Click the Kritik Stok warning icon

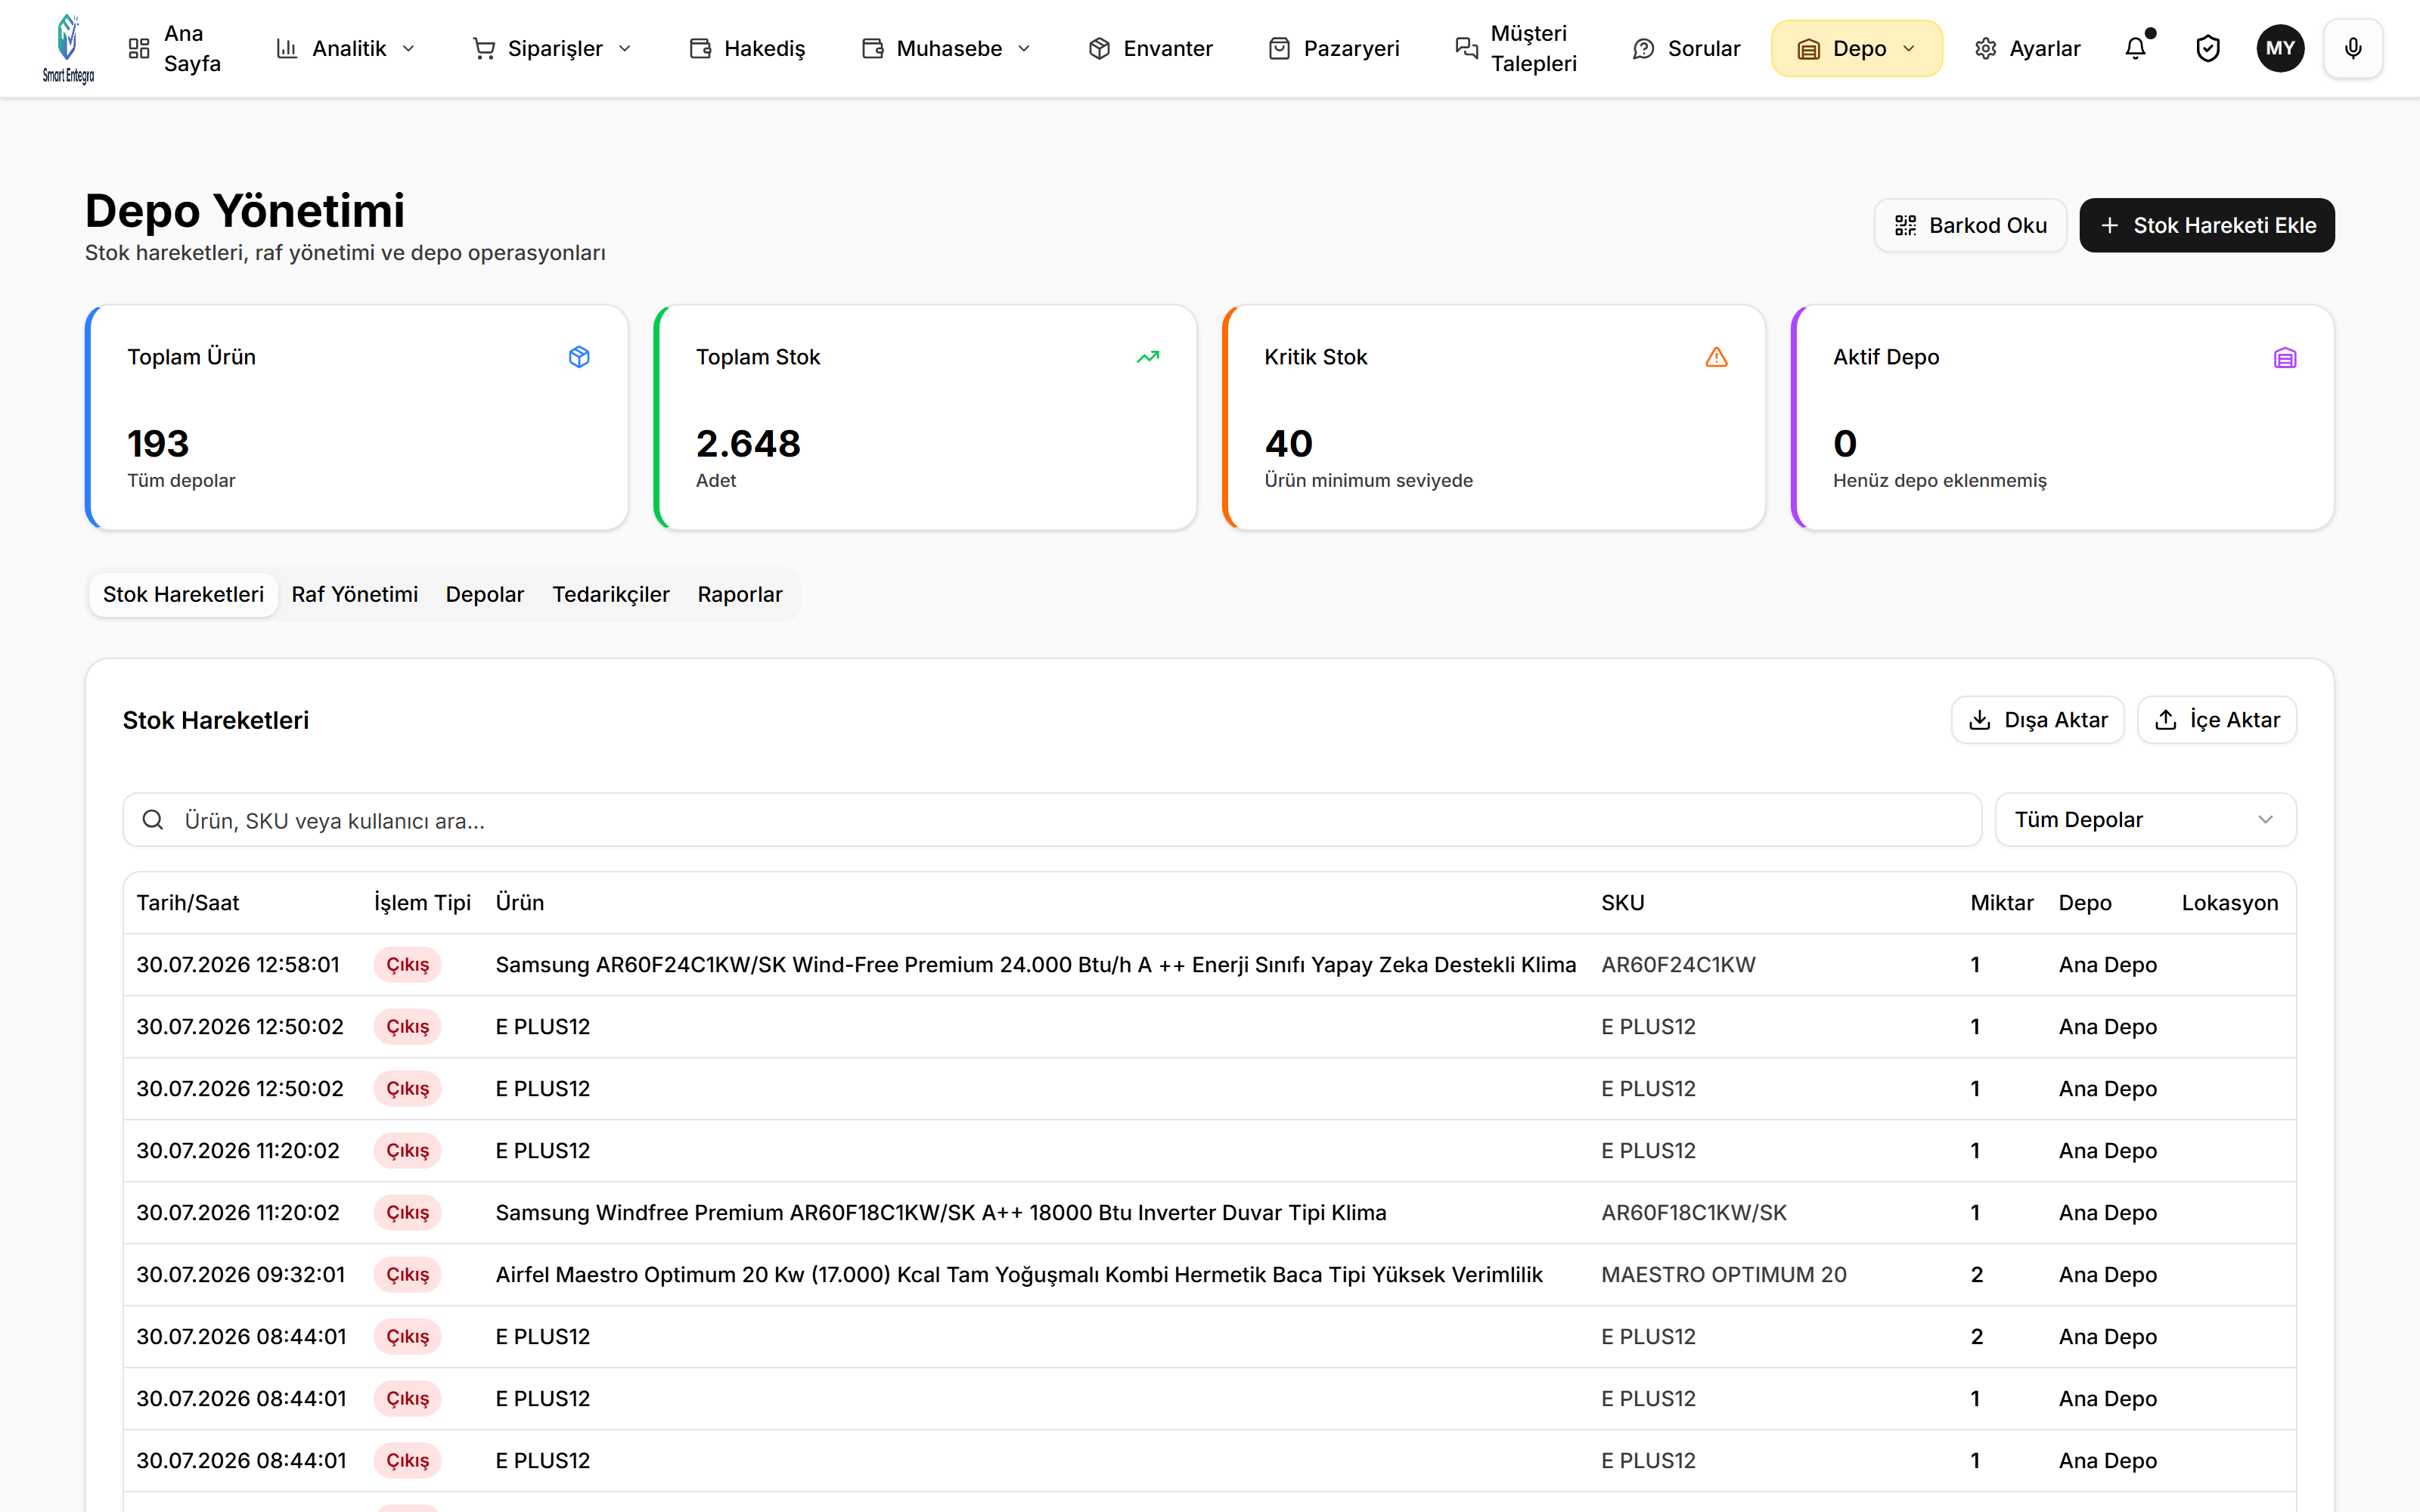(x=1716, y=357)
